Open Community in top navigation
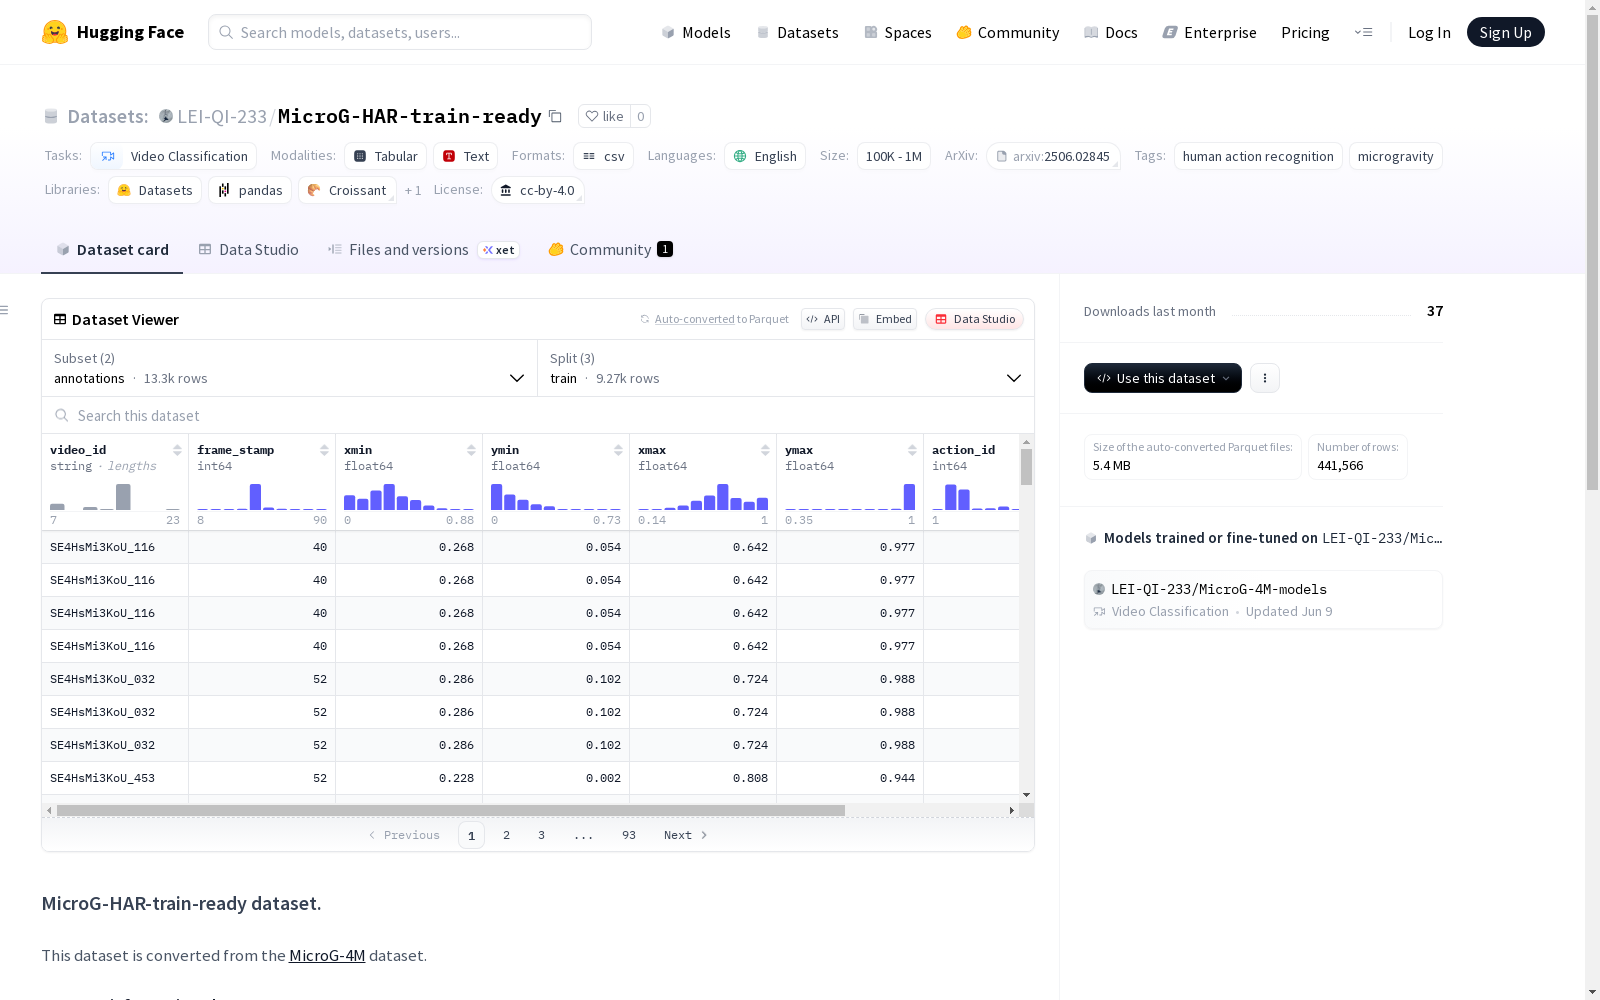The image size is (1600, 1000). click(1008, 32)
